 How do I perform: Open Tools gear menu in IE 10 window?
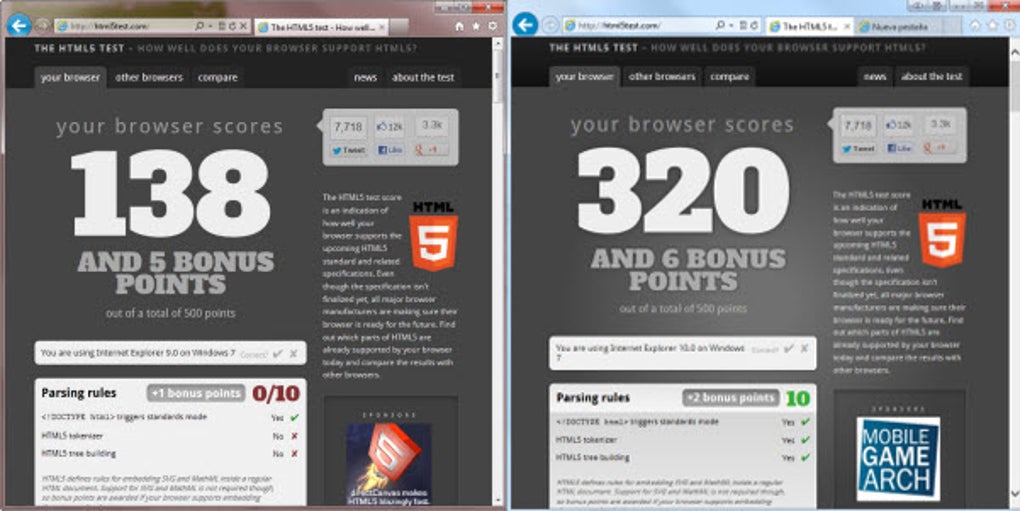[x=1009, y=25]
